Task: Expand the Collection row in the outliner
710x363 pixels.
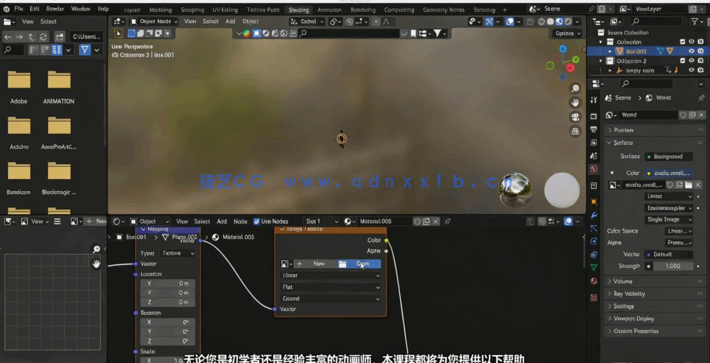Action: (601, 42)
